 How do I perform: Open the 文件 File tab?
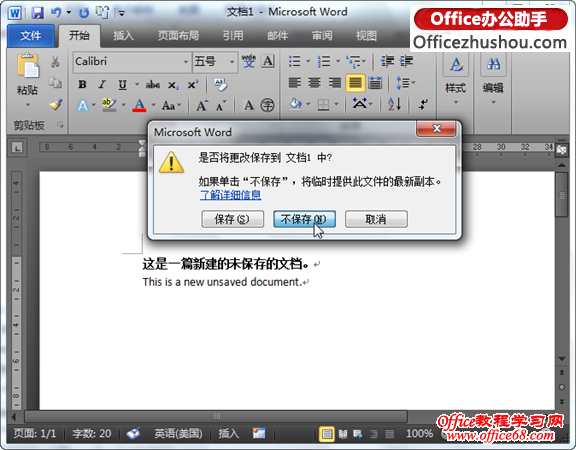click(31, 36)
